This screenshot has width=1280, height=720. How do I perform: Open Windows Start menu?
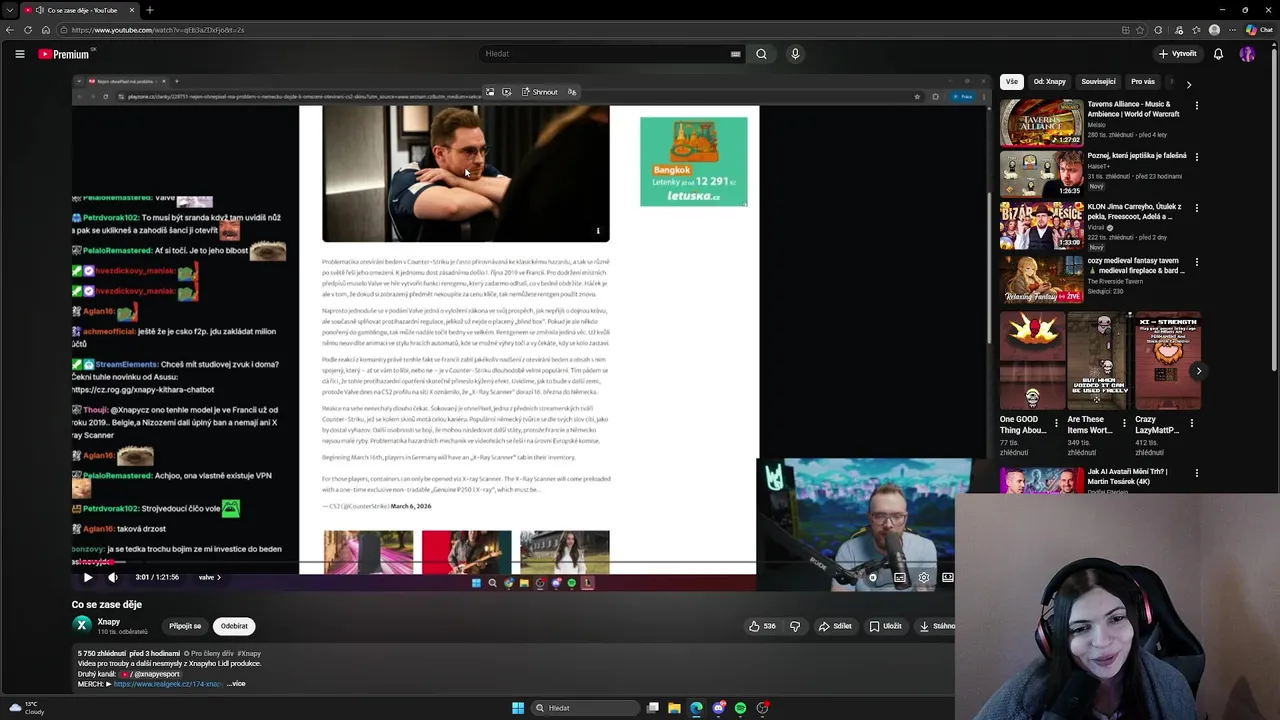point(518,708)
